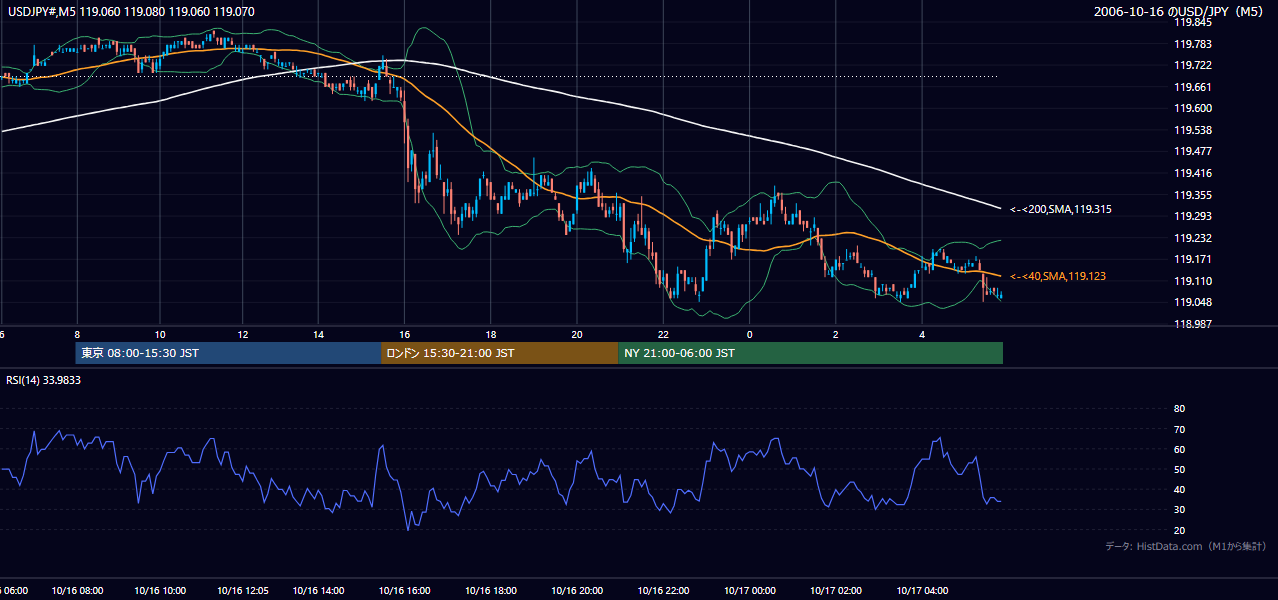This screenshot has height=600, width=1278.
Task: Click price axis value 119.538
Action: click(1192, 130)
